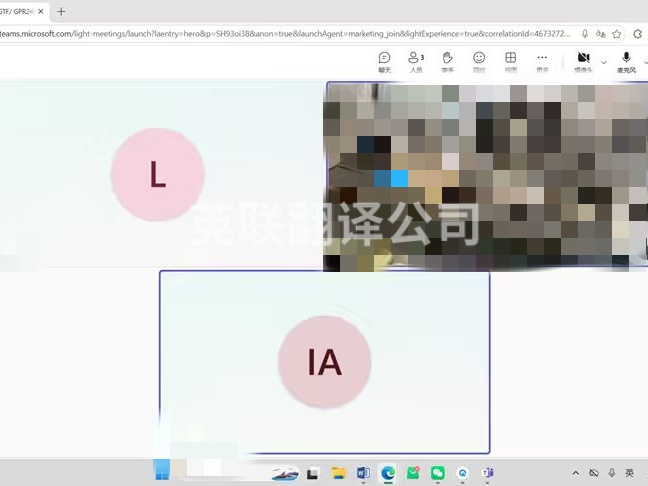Click the translate page icon in address bar
This screenshot has height=486, width=648.
[x=600, y=34]
